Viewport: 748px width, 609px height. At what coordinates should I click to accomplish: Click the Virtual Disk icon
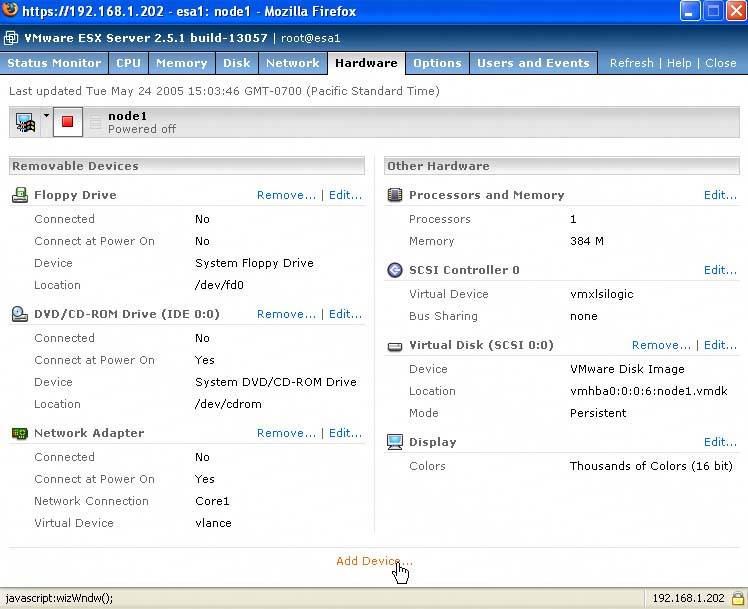395,345
